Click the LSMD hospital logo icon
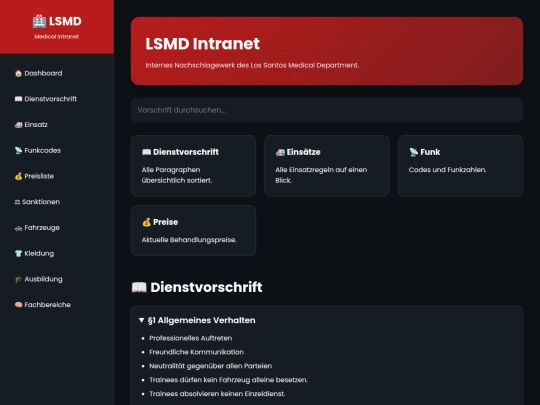This screenshot has height=405, width=540. tap(39, 21)
